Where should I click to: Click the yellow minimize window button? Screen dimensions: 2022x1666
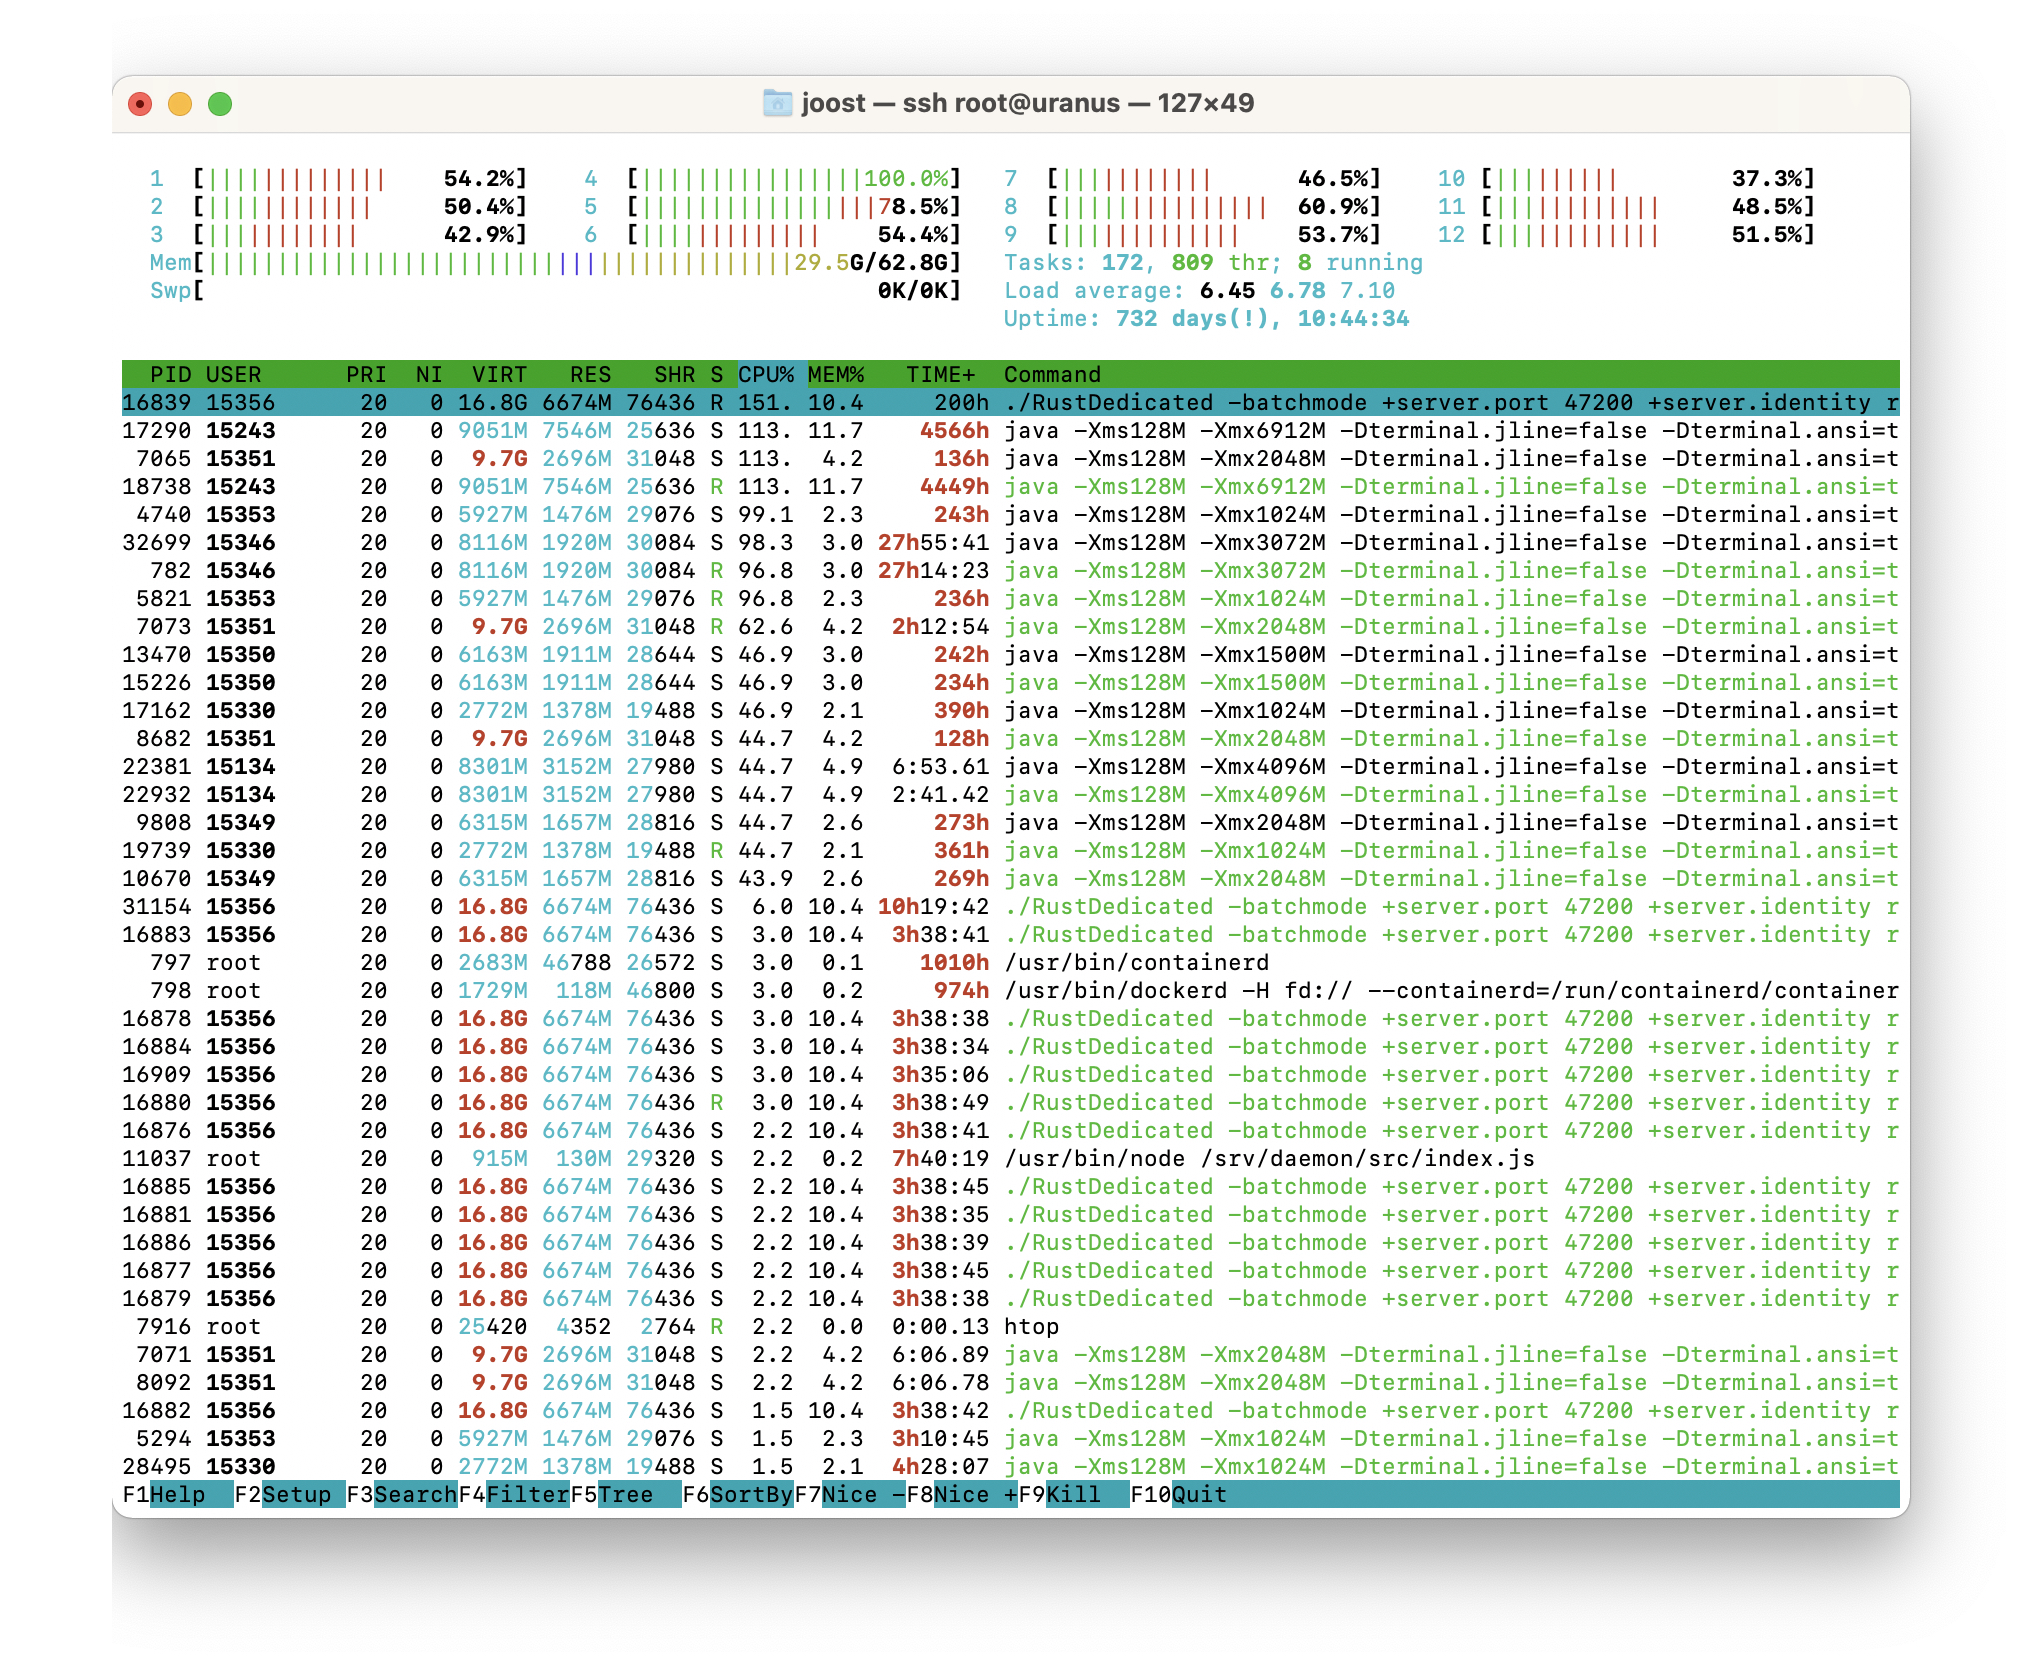click(x=180, y=104)
